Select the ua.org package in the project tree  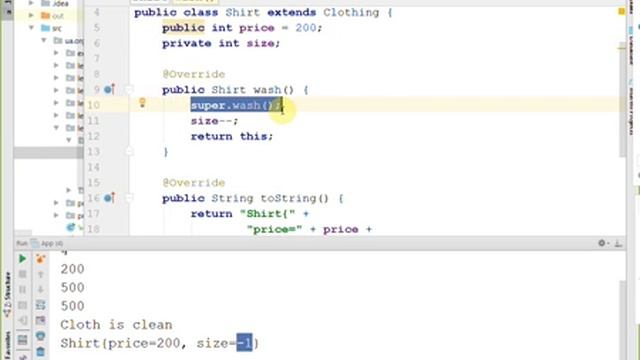(x=68, y=41)
